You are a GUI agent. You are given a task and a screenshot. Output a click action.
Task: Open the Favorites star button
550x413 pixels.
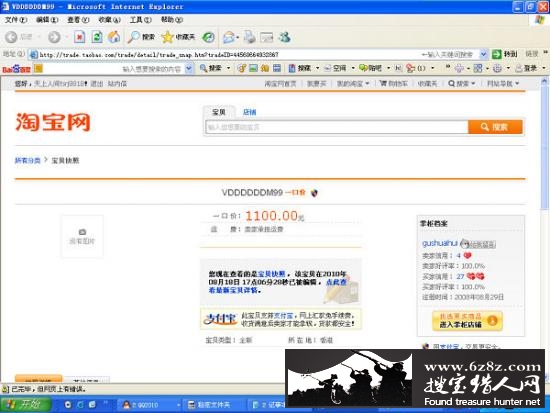(178, 37)
